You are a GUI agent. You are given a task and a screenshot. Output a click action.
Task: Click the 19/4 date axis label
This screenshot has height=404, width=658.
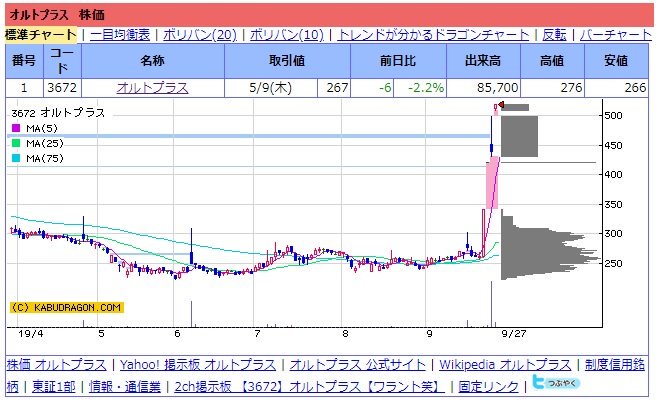[x=31, y=334]
